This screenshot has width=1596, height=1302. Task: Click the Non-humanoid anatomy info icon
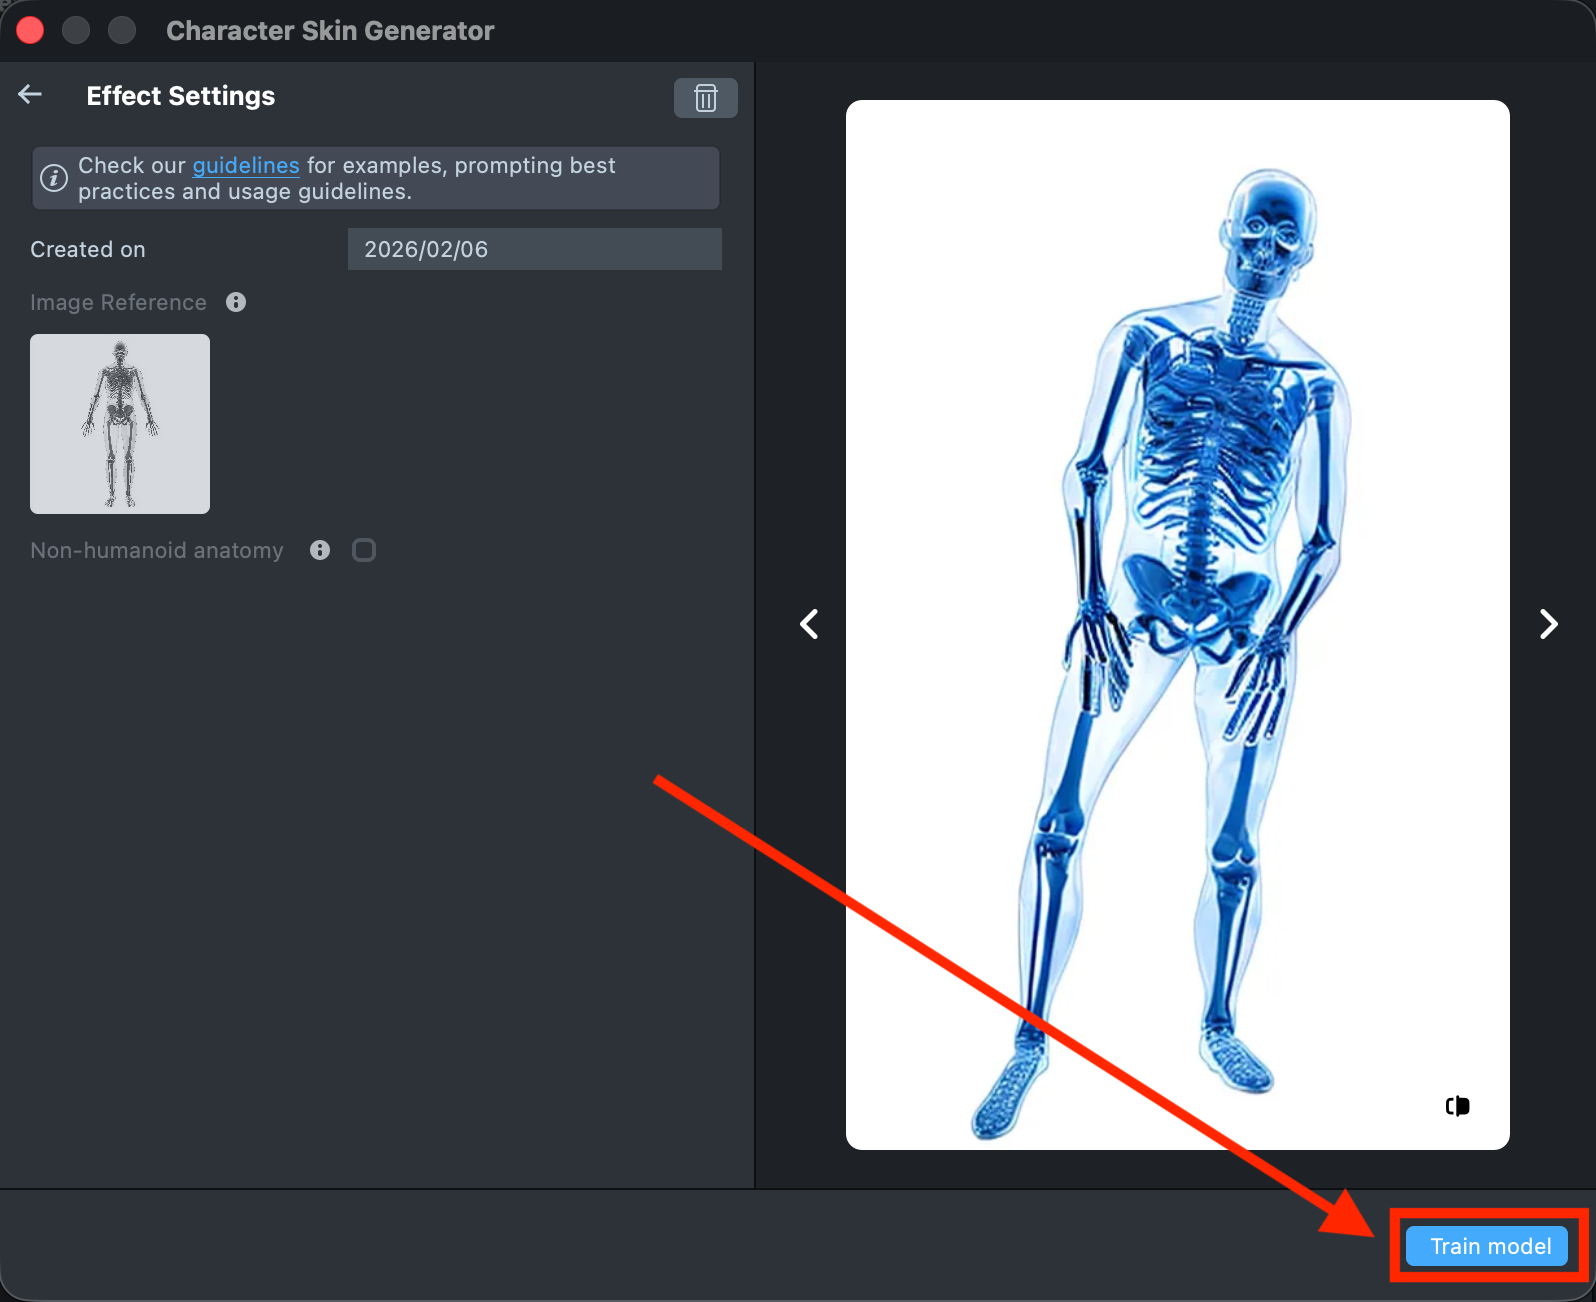[x=320, y=550]
